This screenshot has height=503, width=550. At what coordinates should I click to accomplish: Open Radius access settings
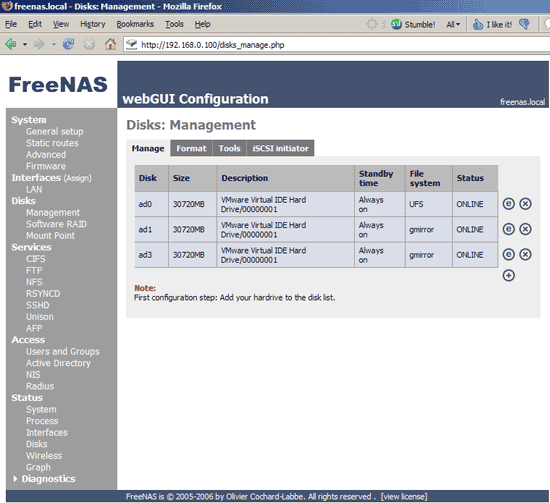click(x=40, y=386)
